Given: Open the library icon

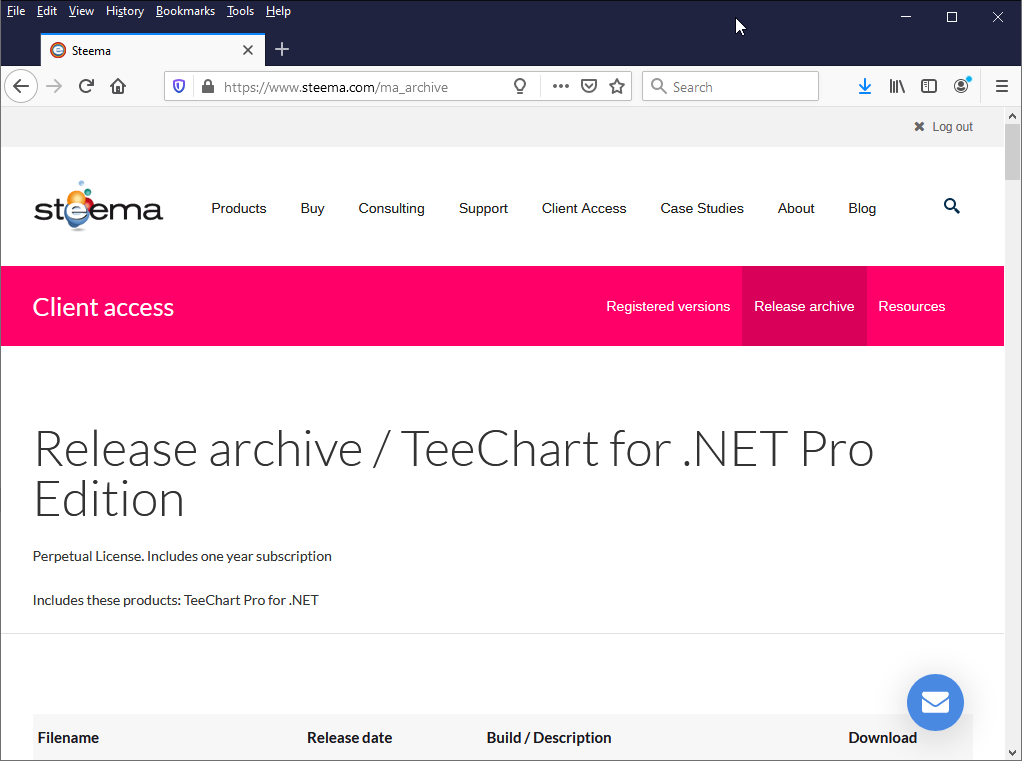Looking at the screenshot, I should [898, 86].
